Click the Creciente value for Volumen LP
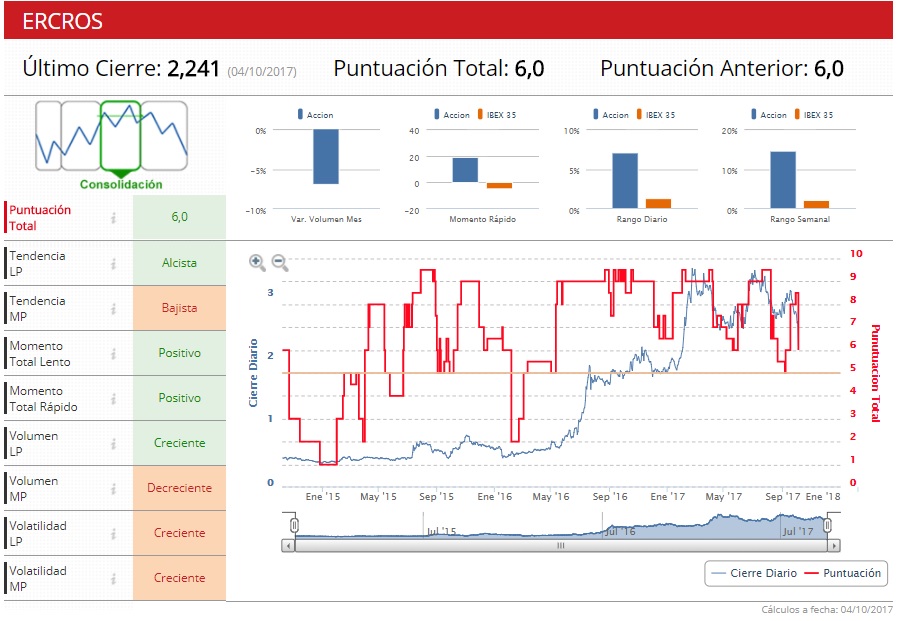897x621 pixels. click(x=179, y=443)
